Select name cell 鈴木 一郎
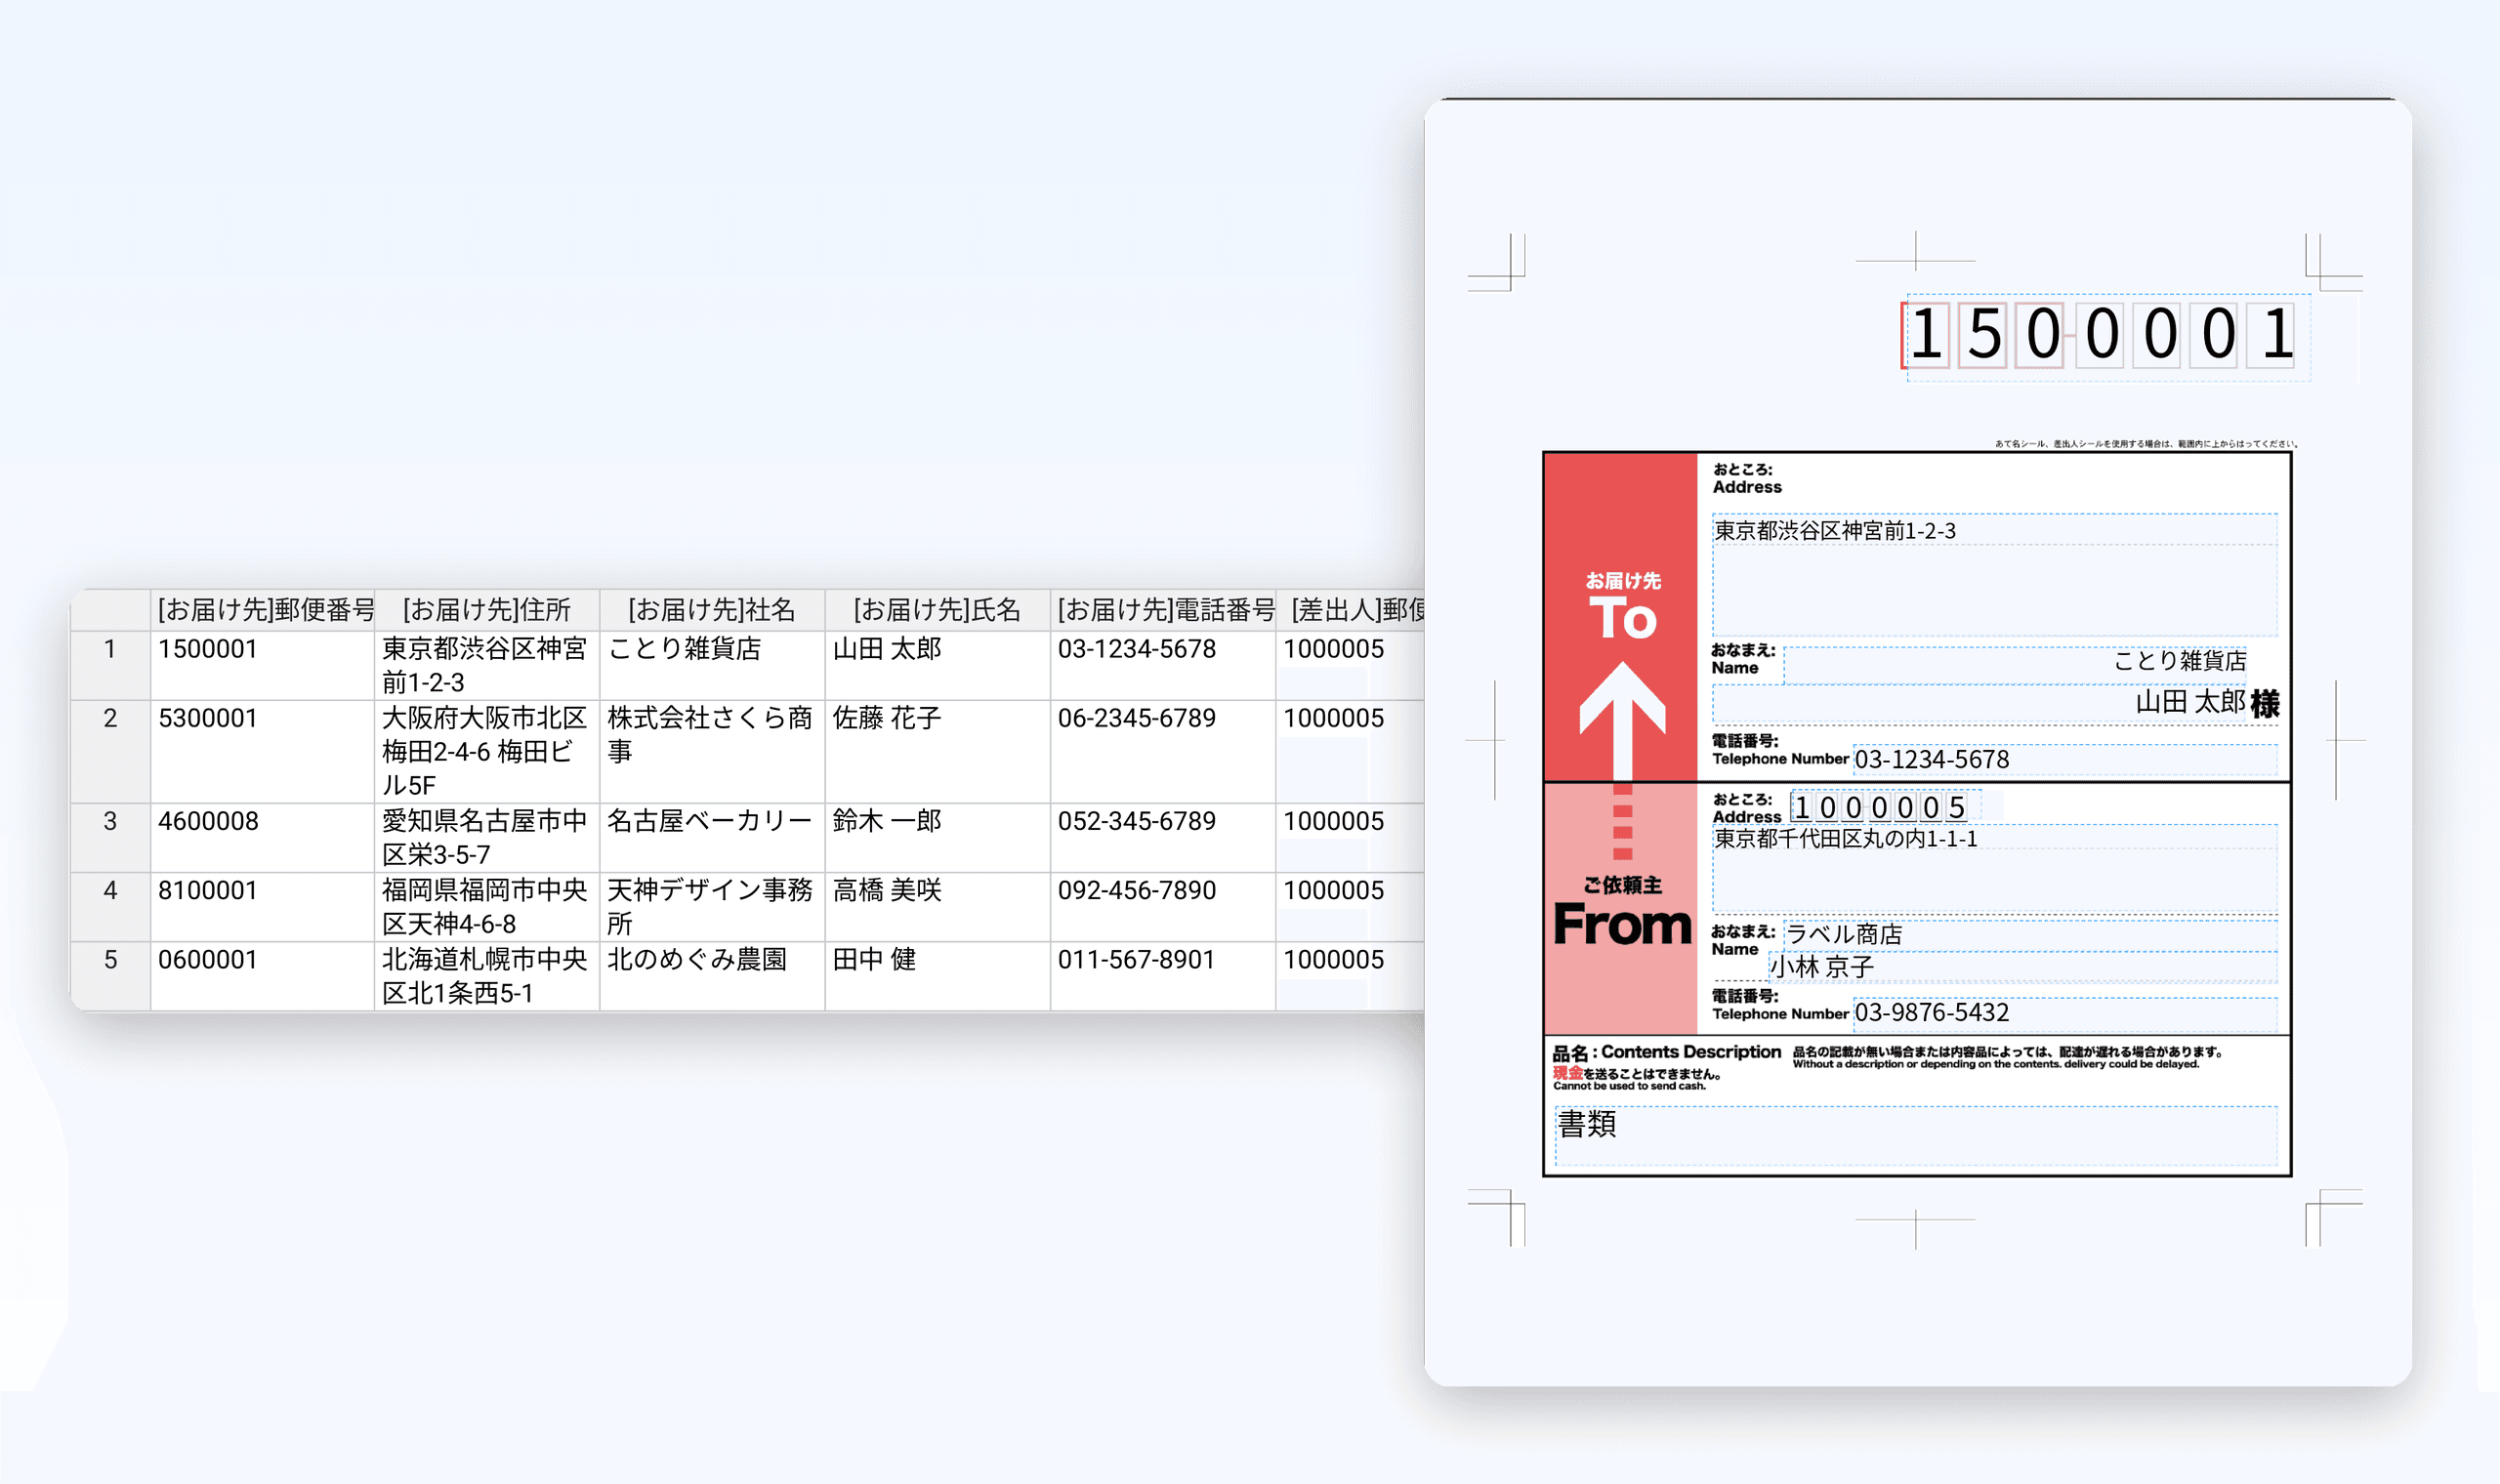 tap(937, 838)
